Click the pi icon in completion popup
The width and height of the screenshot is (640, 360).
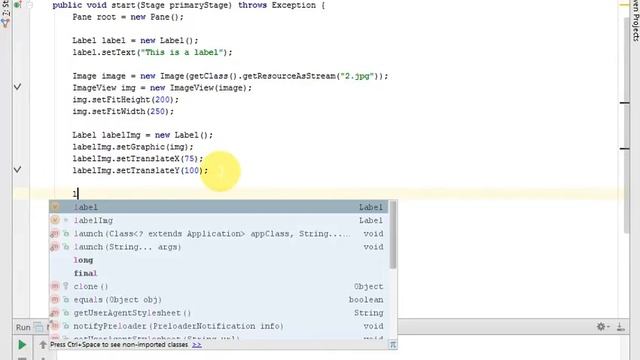(x=393, y=345)
